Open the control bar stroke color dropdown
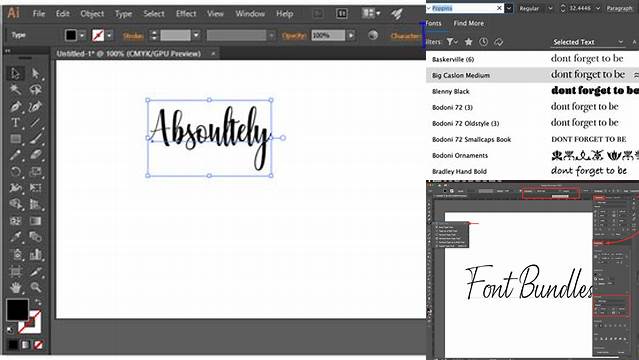The image size is (639, 360). click(x=109, y=35)
